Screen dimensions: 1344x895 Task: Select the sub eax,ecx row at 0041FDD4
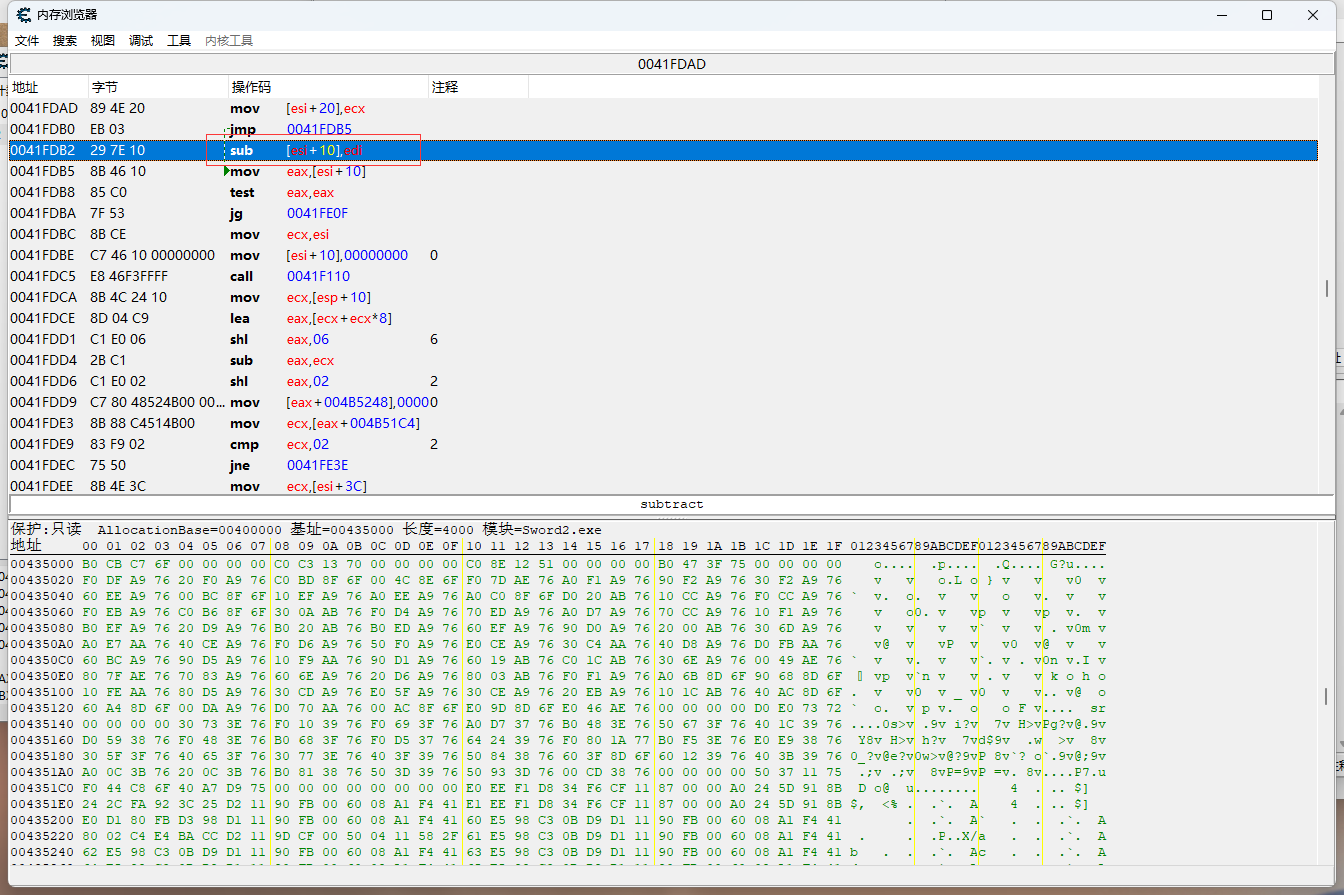tap(663, 360)
